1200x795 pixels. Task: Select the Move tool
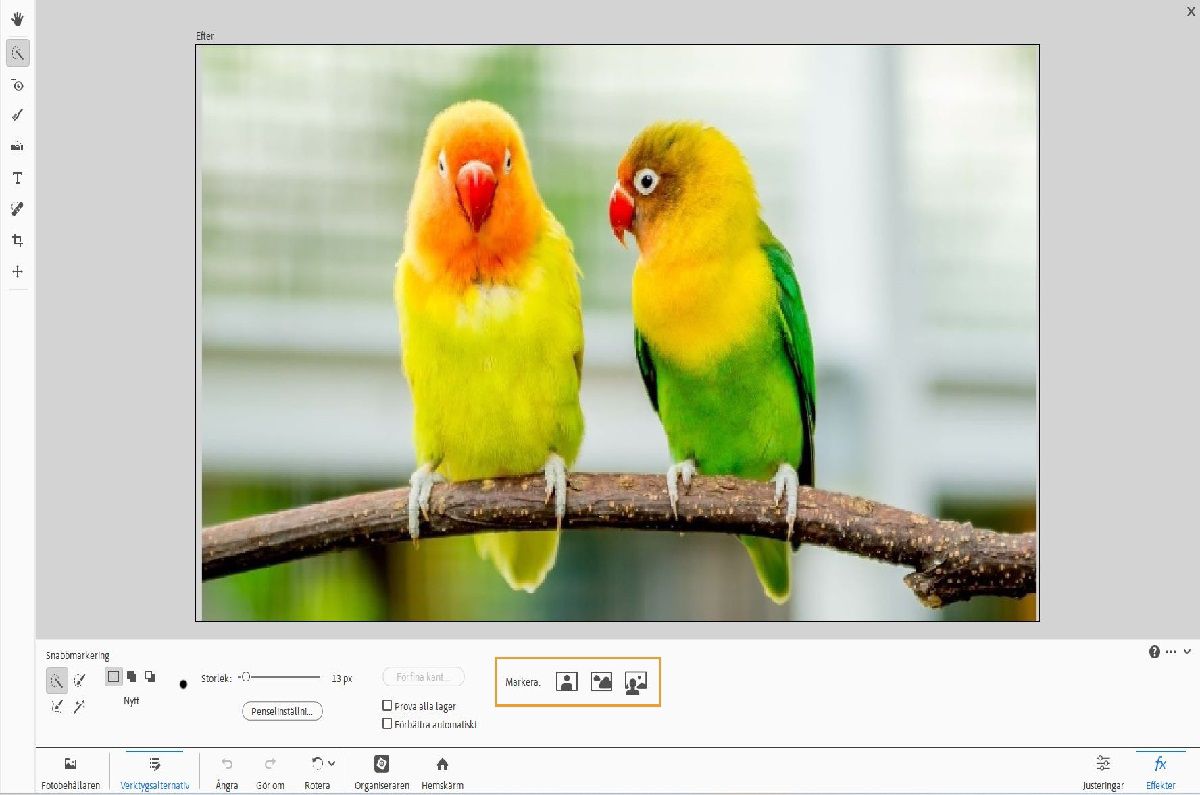(x=17, y=271)
